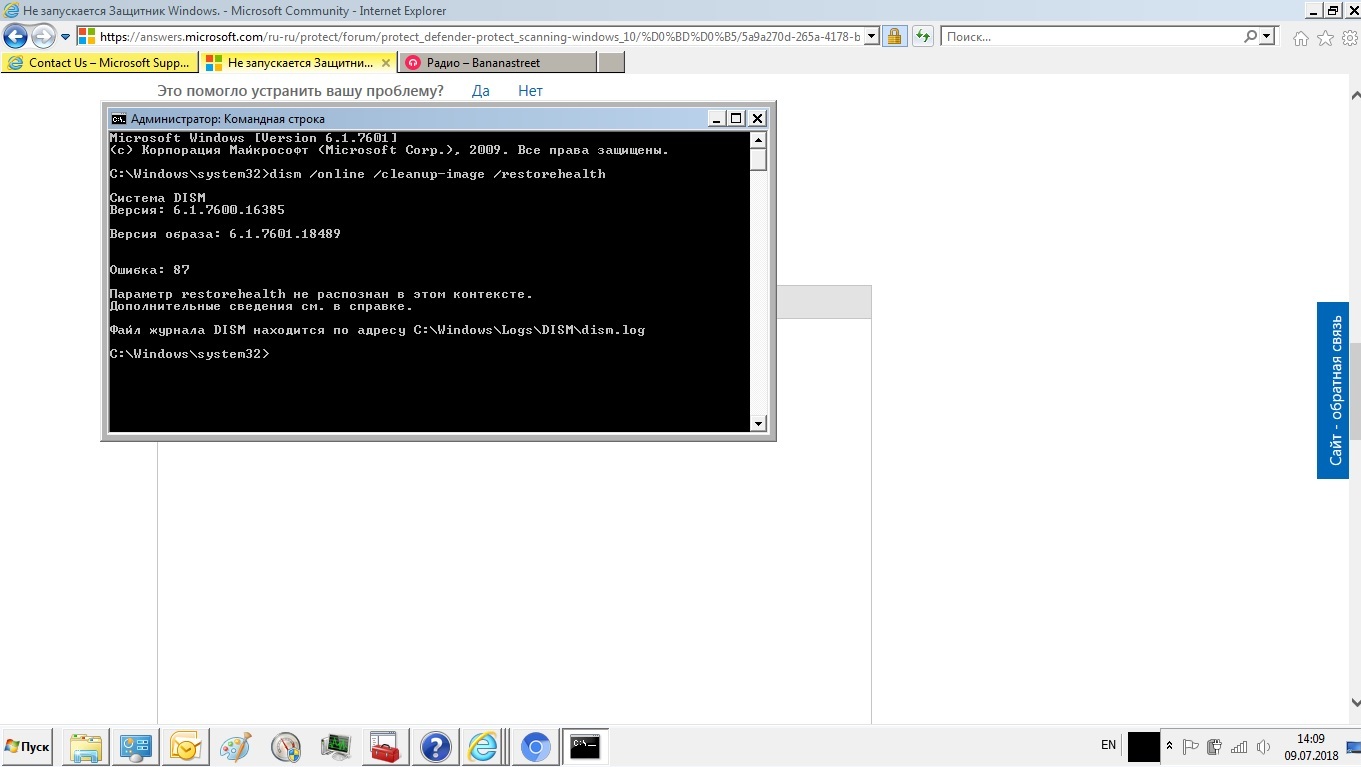This screenshot has height=767, width=1361.
Task: Open the Сайт - обратная связь panel
Action: [1333, 390]
